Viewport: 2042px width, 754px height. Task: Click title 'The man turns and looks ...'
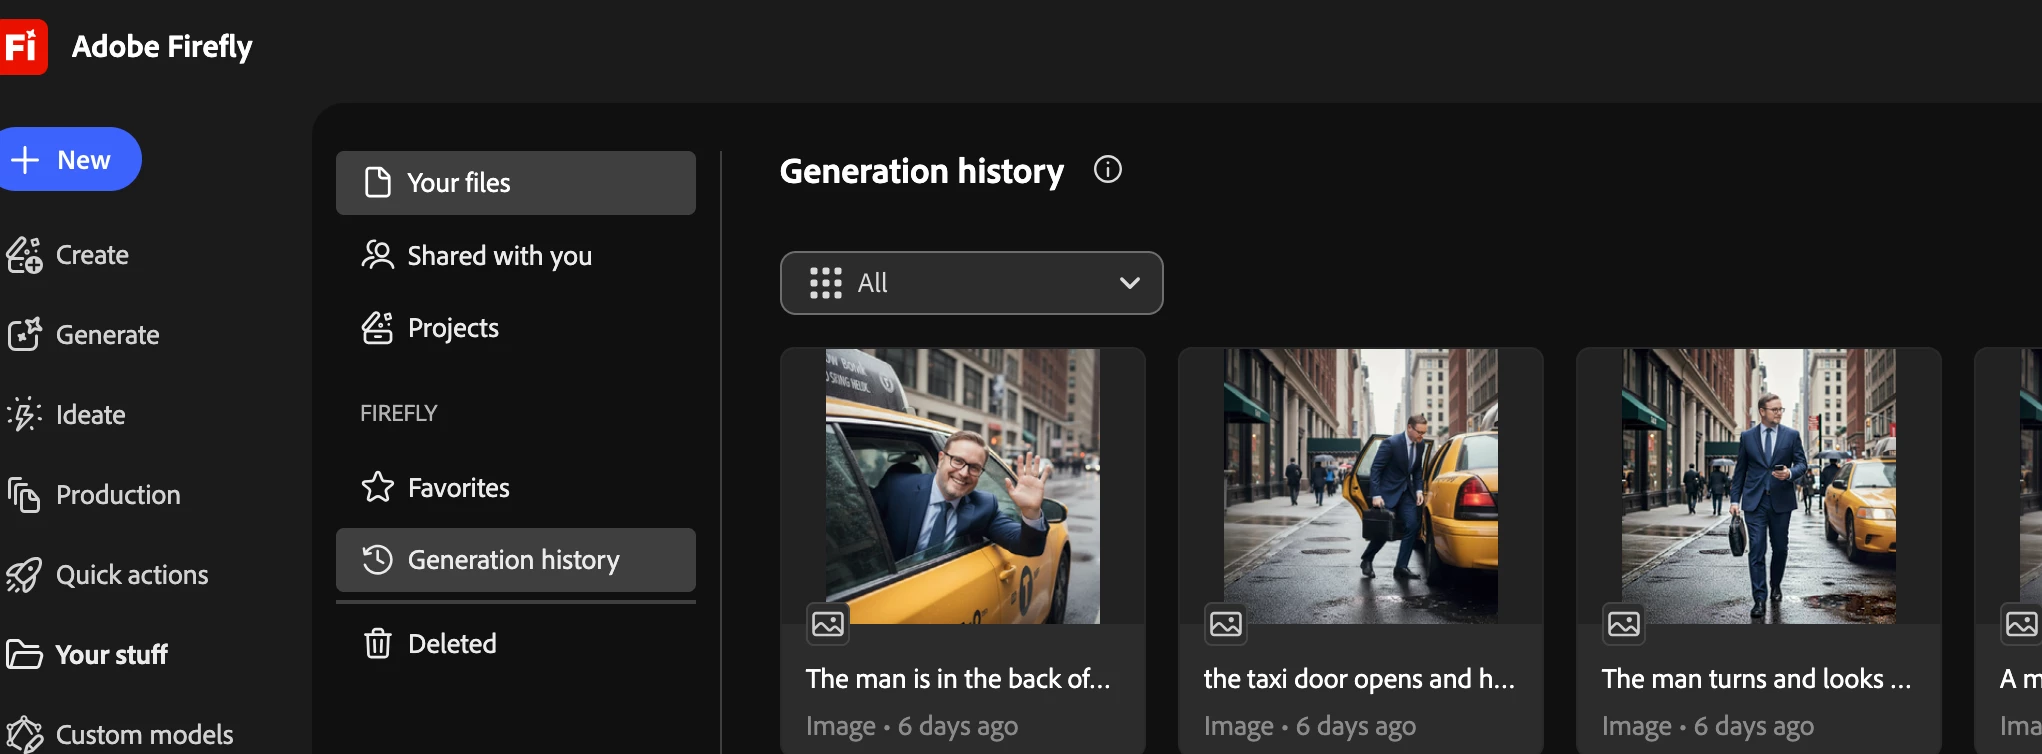1757,679
